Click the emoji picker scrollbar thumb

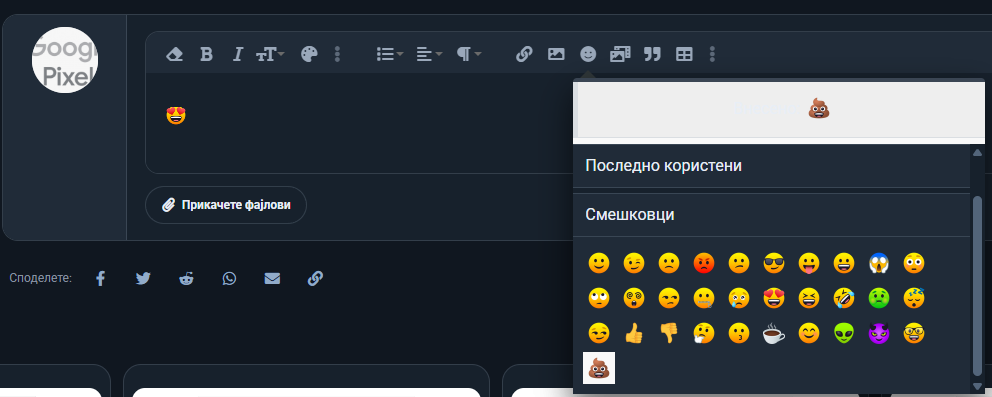coord(977,286)
